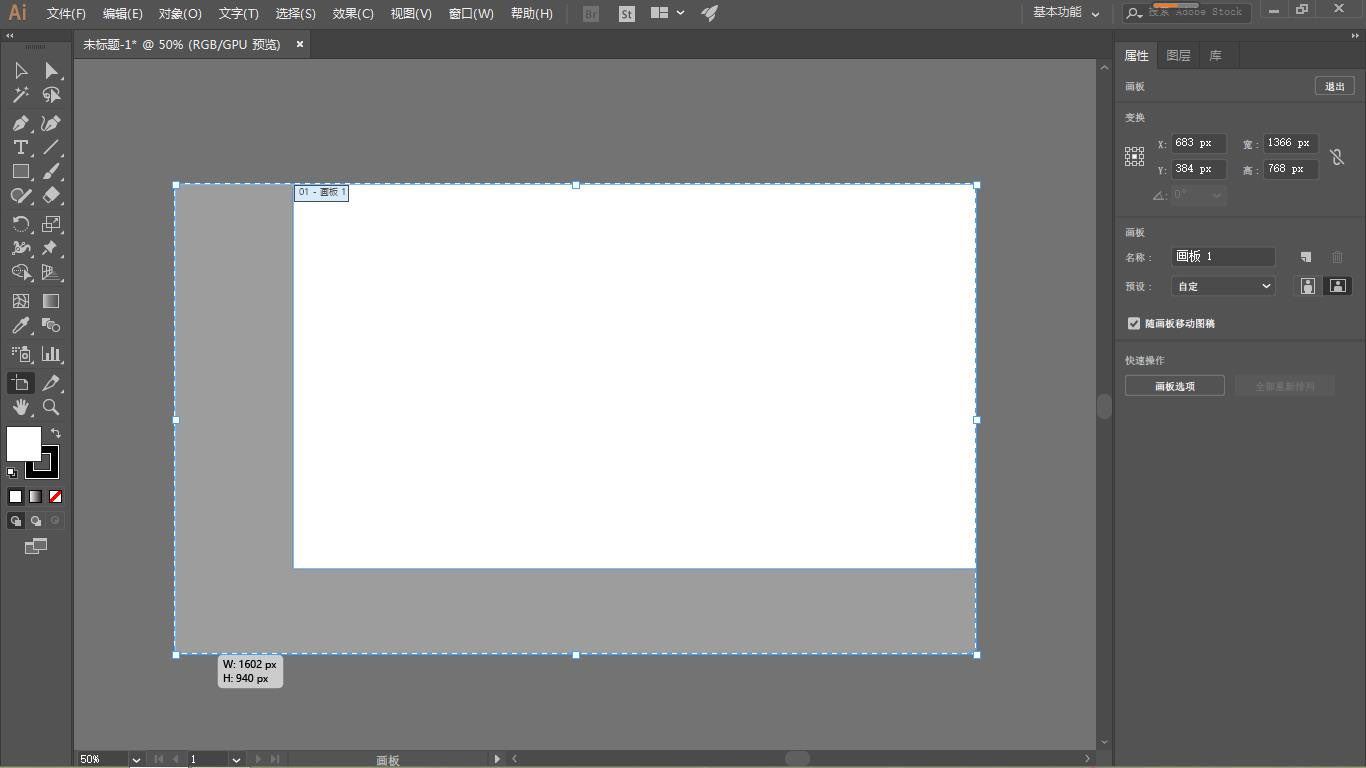Click the 画板选项 button

click(1174, 386)
